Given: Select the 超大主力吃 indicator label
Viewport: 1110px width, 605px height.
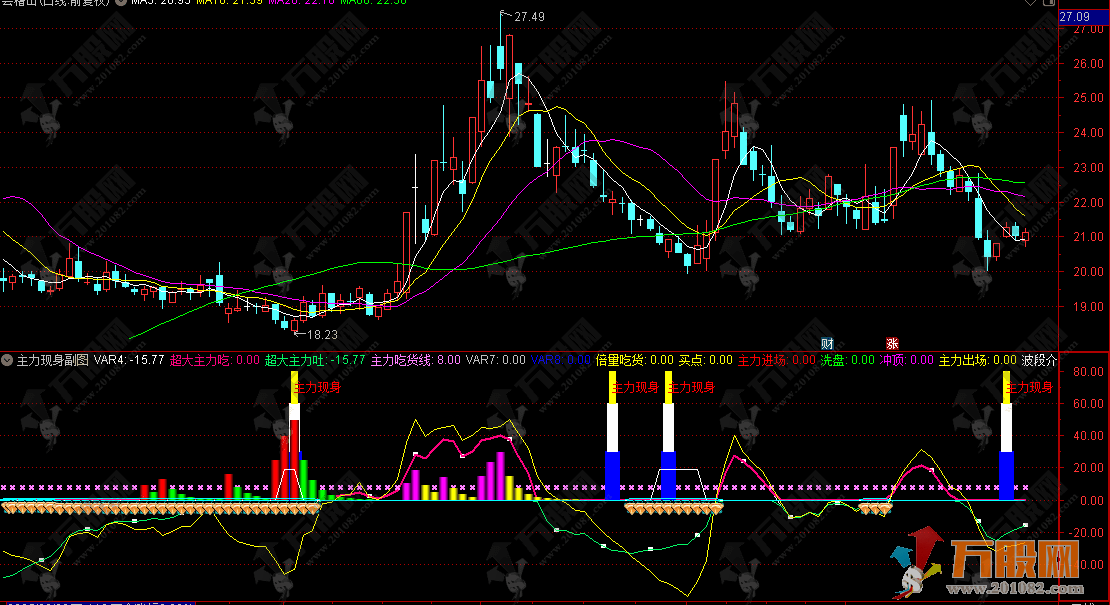Looking at the screenshot, I should coord(201,360).
